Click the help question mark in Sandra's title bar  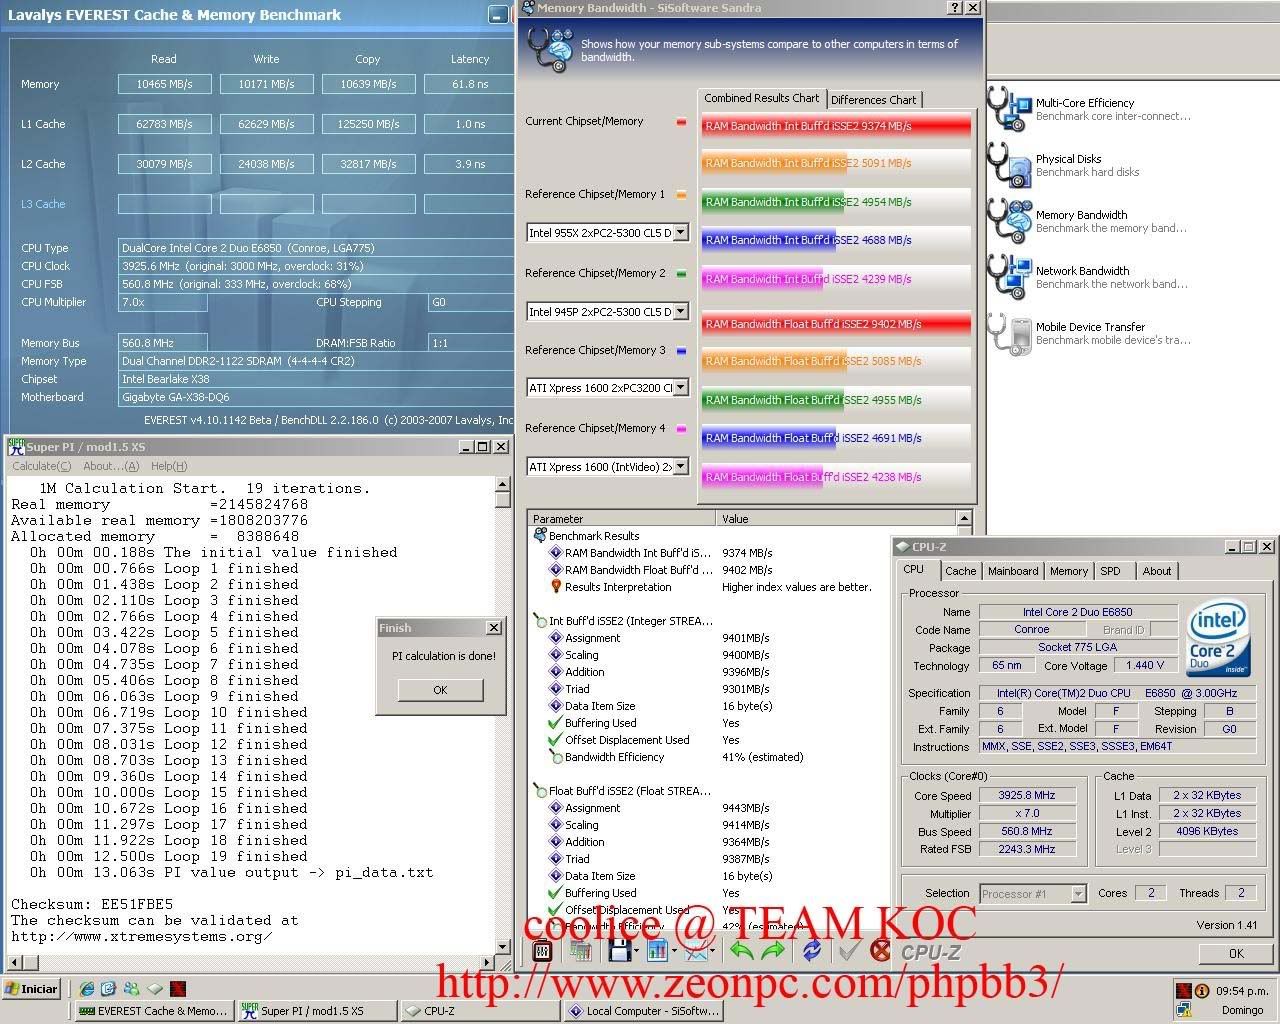coord(955,8)
